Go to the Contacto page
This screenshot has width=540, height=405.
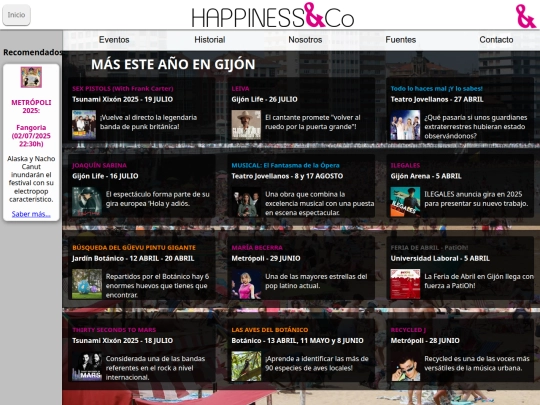pyautogui.click(x=496, y=40)
